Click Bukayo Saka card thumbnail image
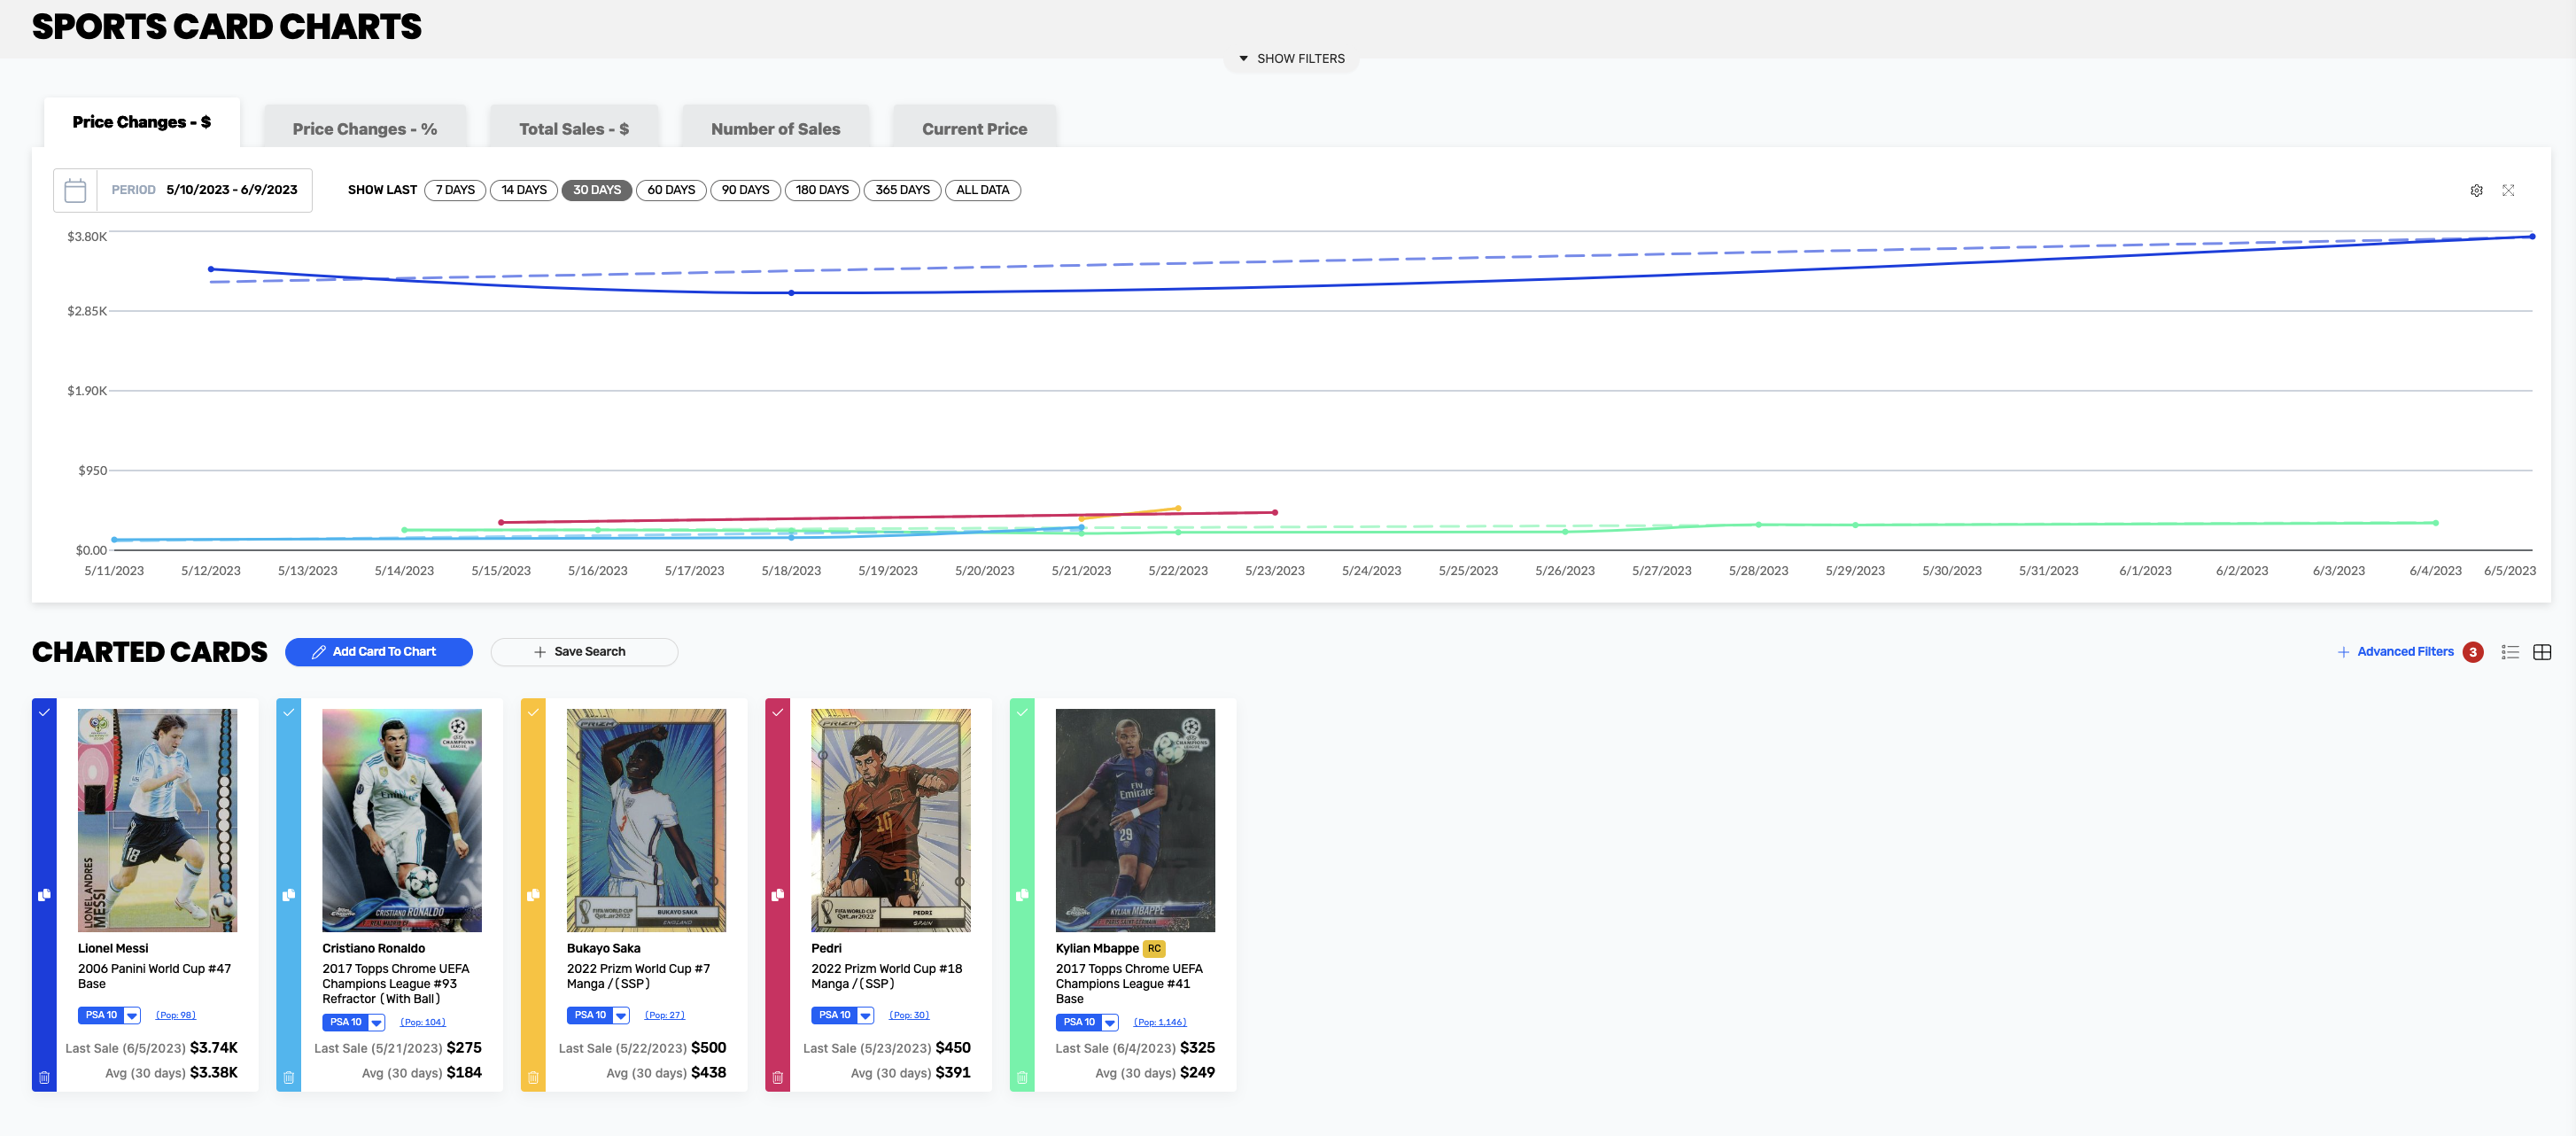This screenshot has height=1136, width=2576. [647, 821]
